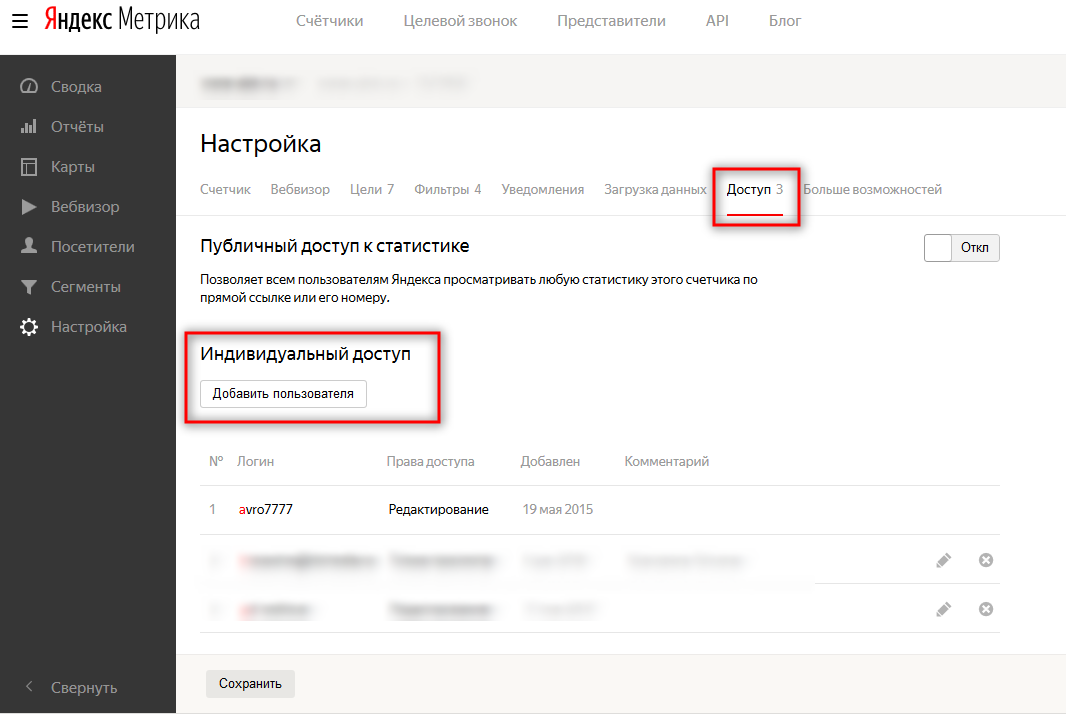Edit second user row with pencil icon
This screenshot has height=718, width=1066.
944,560
